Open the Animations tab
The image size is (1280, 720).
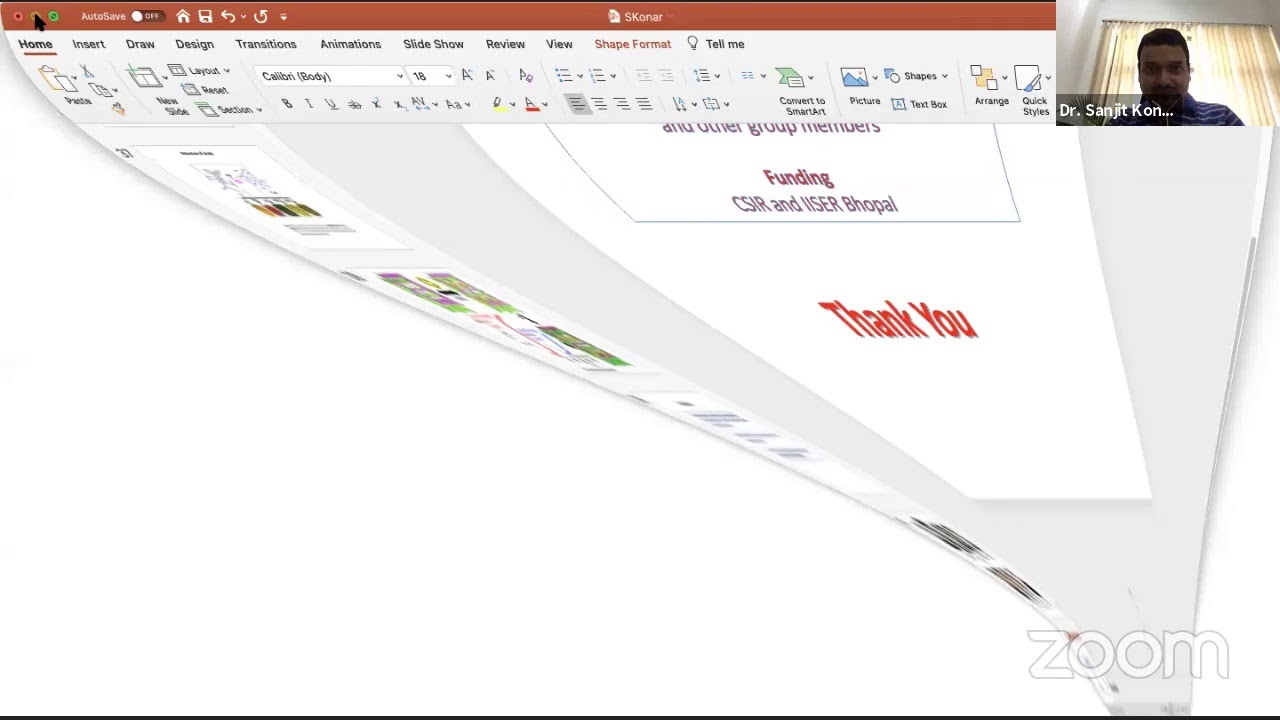click(350, 44)
